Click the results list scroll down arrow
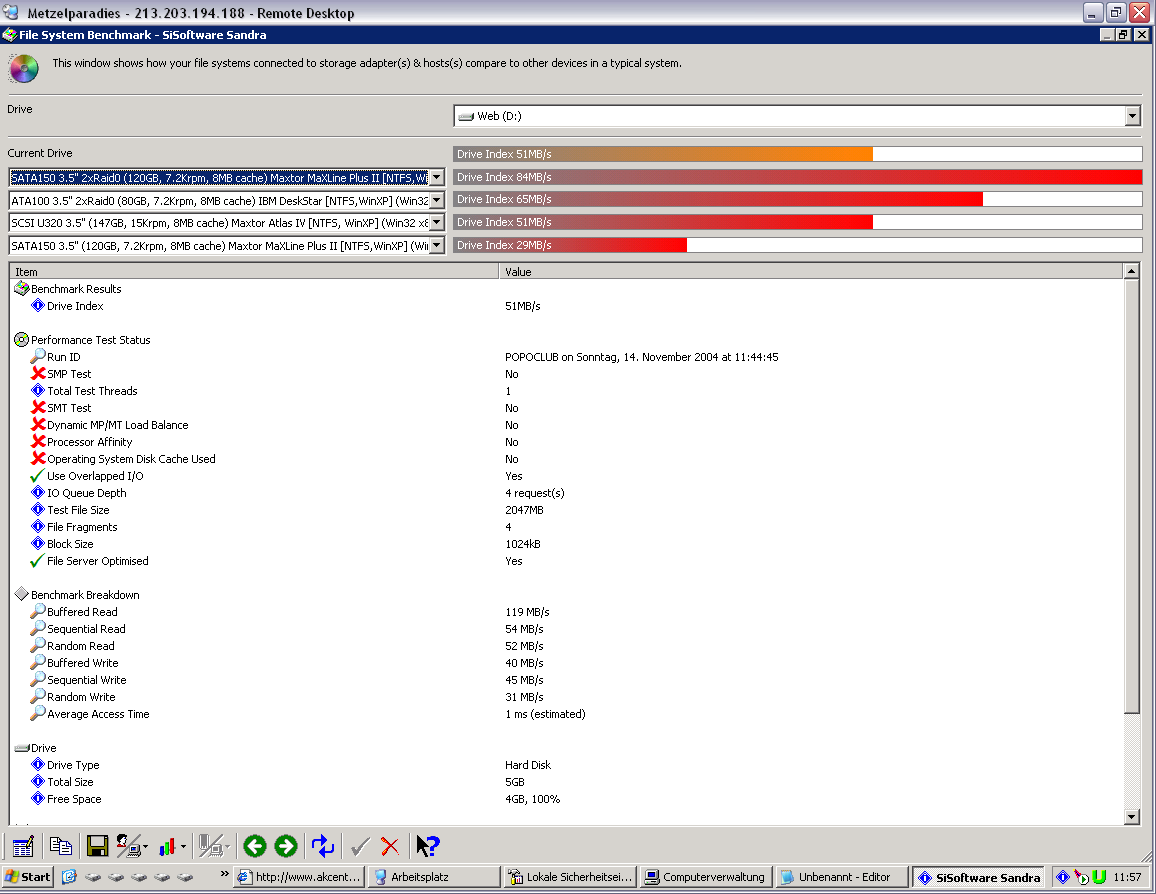The image size is (1156, 894). coord(1132,816)
